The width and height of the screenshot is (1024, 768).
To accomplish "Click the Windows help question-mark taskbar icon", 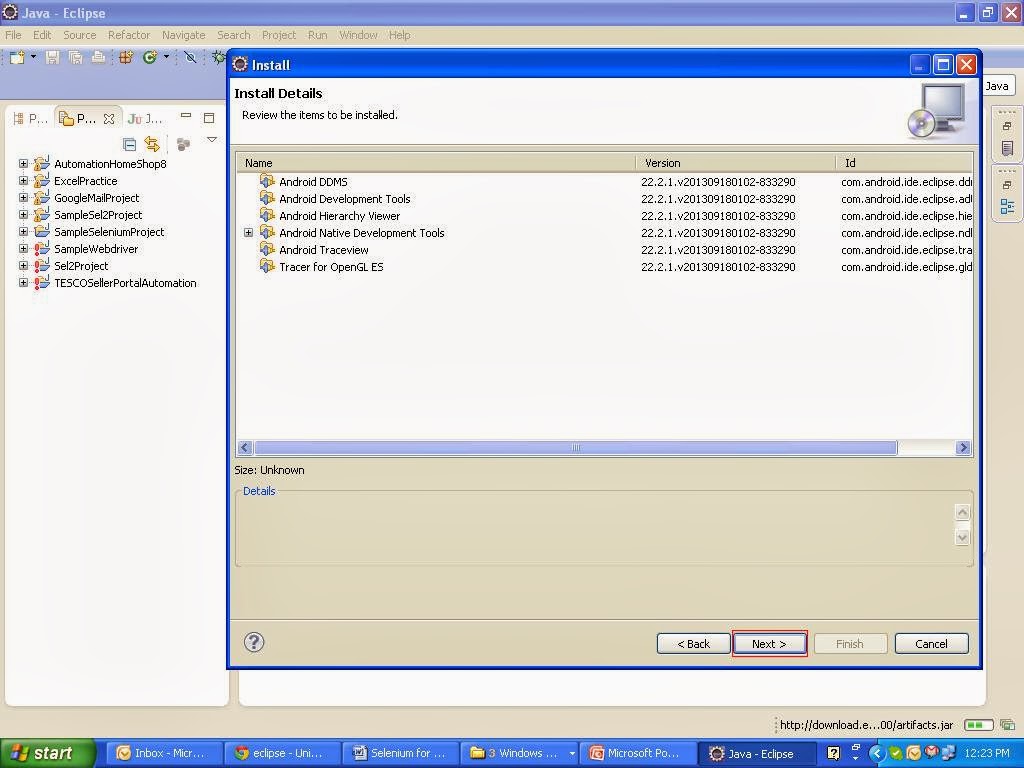I will pyautogui.click(x=833, y=753).
